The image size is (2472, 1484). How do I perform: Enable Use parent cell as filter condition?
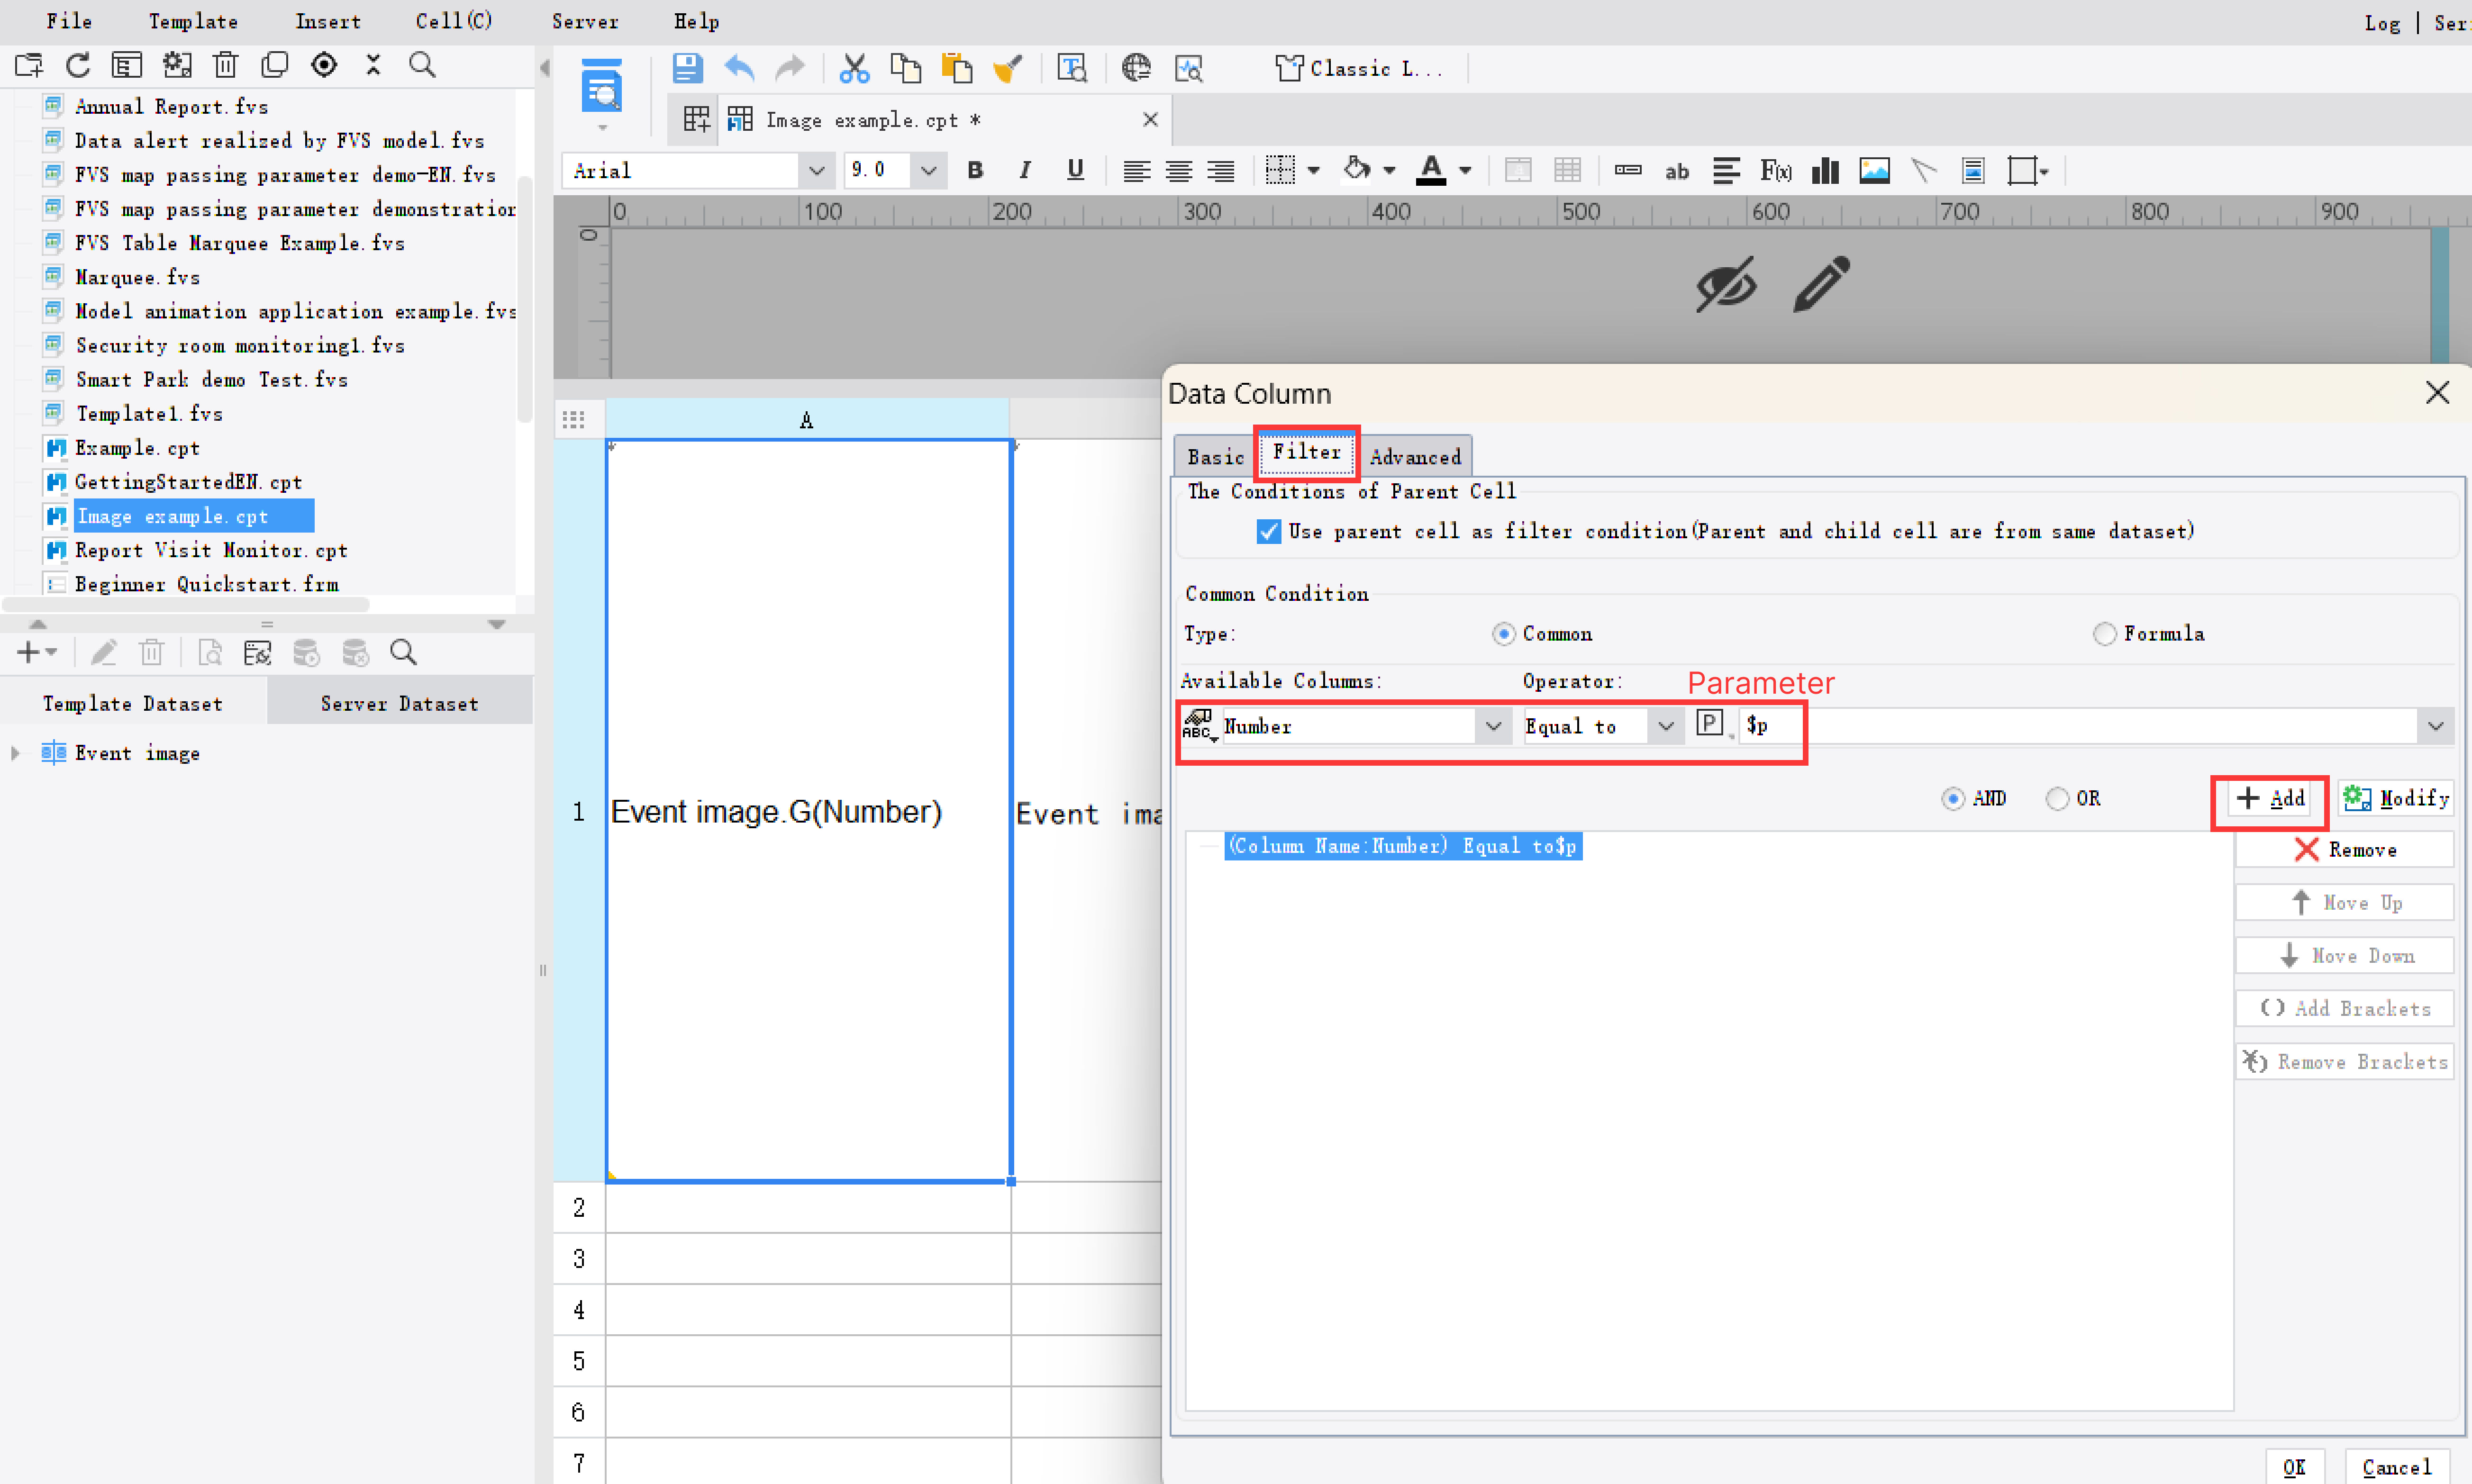(1268, 531)
